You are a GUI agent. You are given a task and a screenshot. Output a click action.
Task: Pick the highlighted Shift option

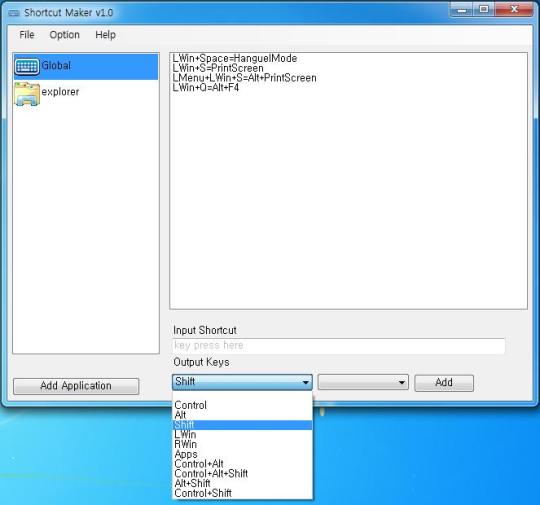coord(242,425)
